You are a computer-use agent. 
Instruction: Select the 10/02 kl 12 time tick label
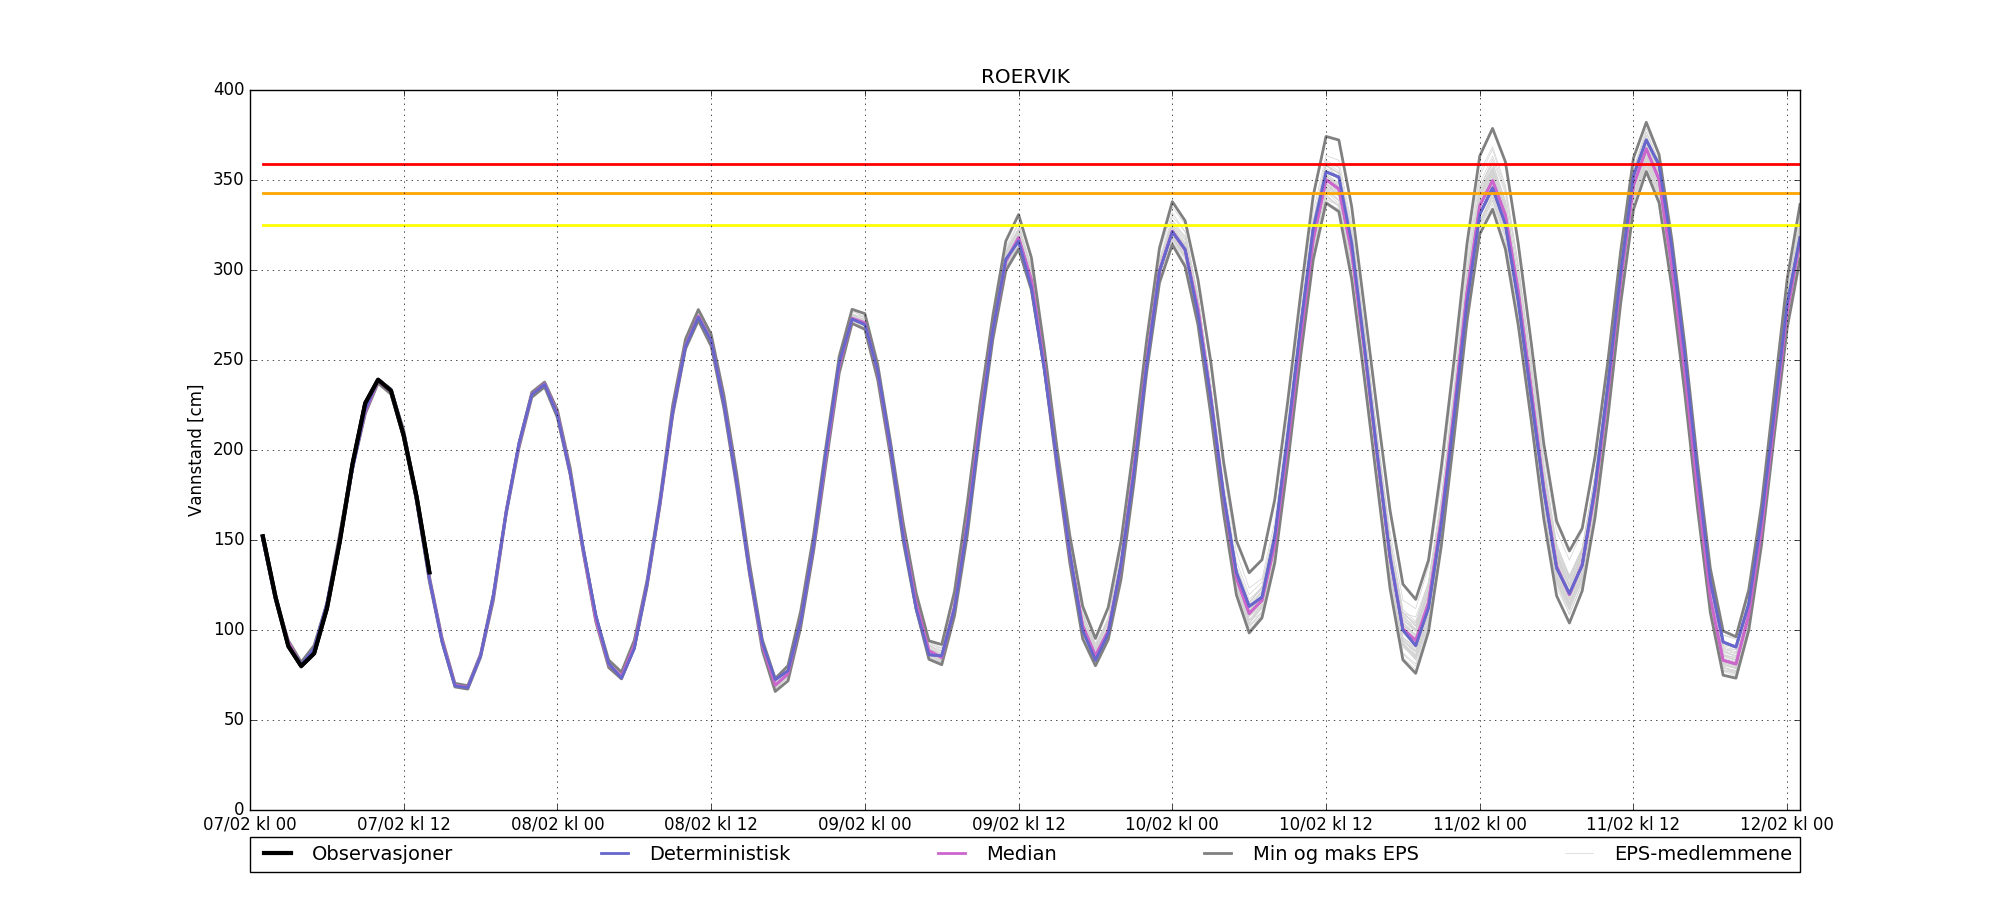click(x=1326, y=825)
